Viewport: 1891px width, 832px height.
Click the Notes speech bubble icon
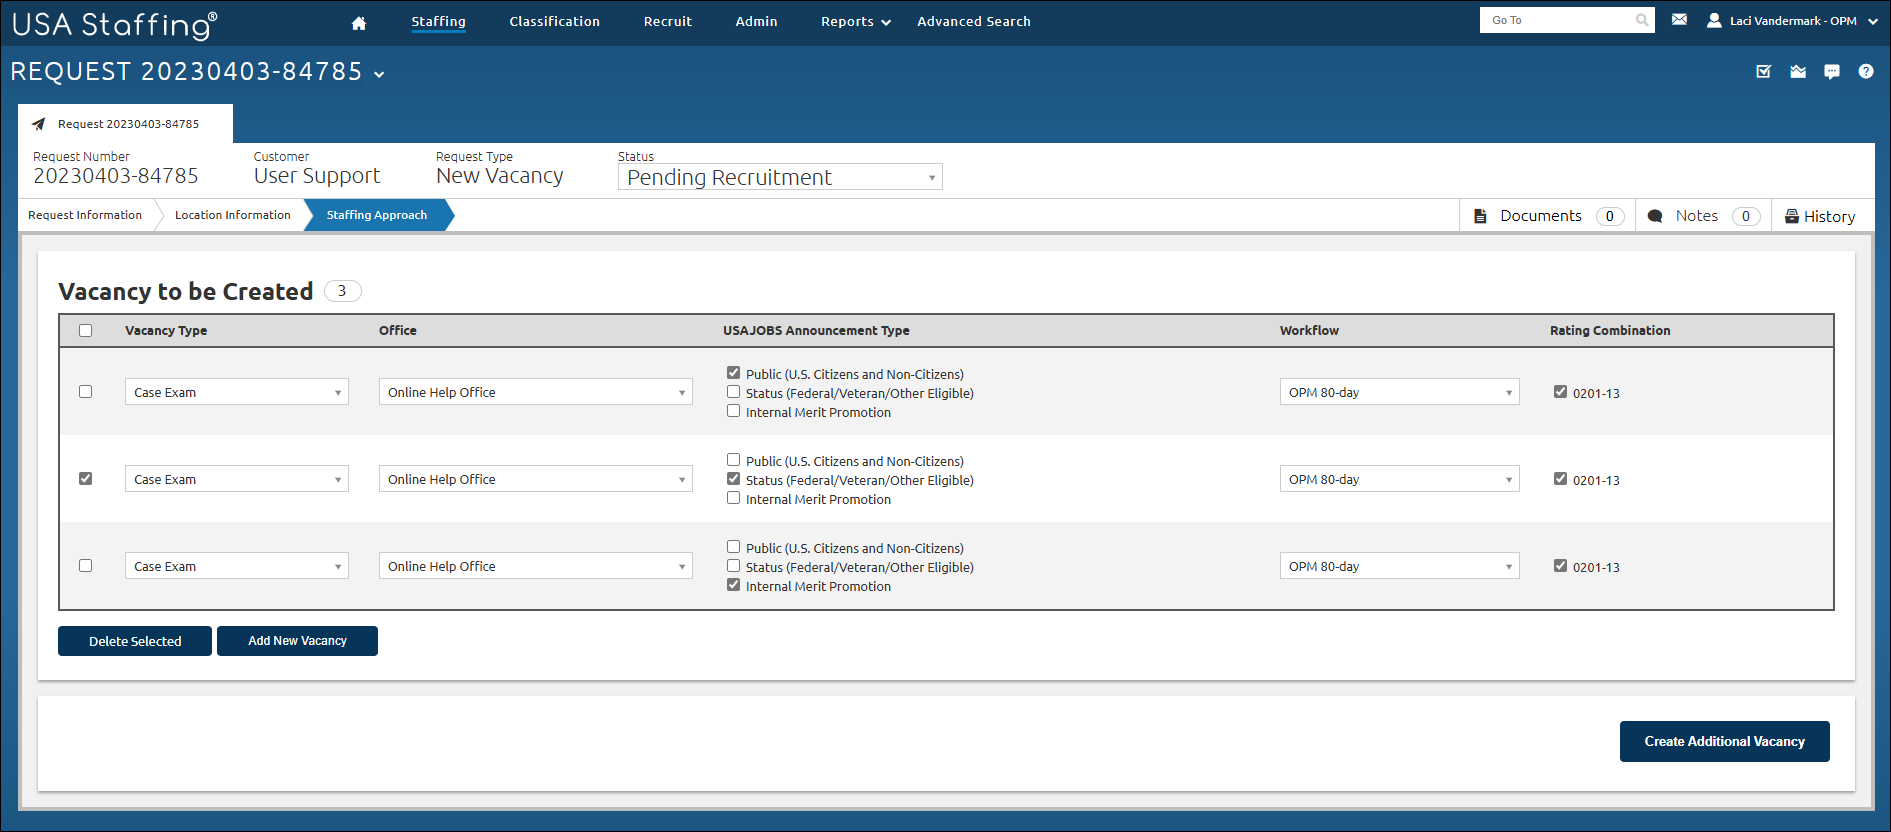[1655, 216]
